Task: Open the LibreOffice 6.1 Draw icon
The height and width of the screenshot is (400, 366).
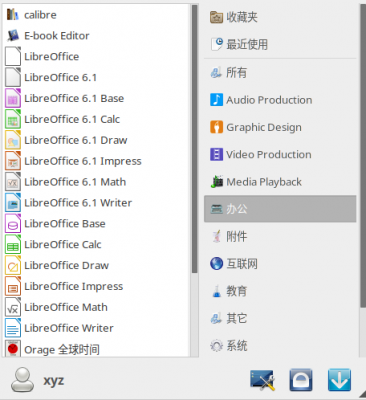Action: coord(13,140)
